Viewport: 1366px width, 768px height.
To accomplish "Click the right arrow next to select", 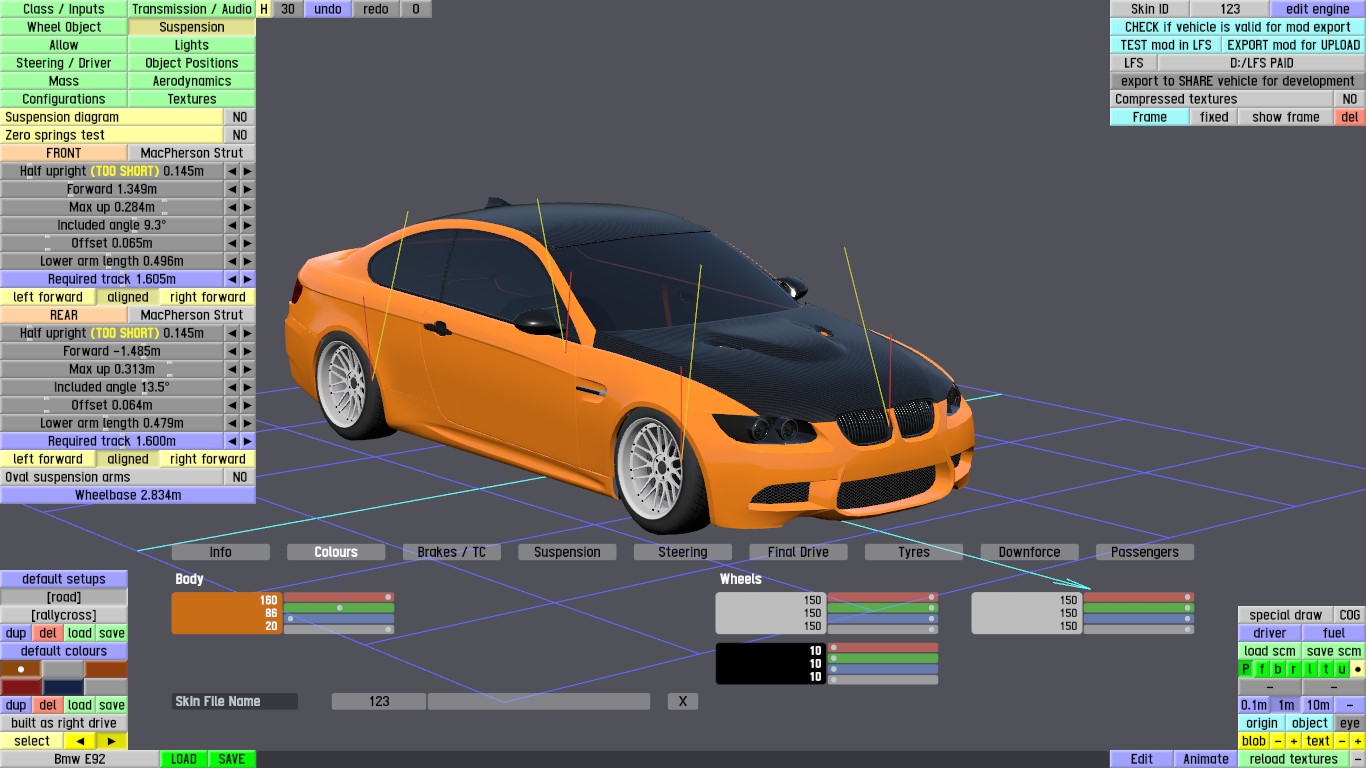I will click(112, 741).
